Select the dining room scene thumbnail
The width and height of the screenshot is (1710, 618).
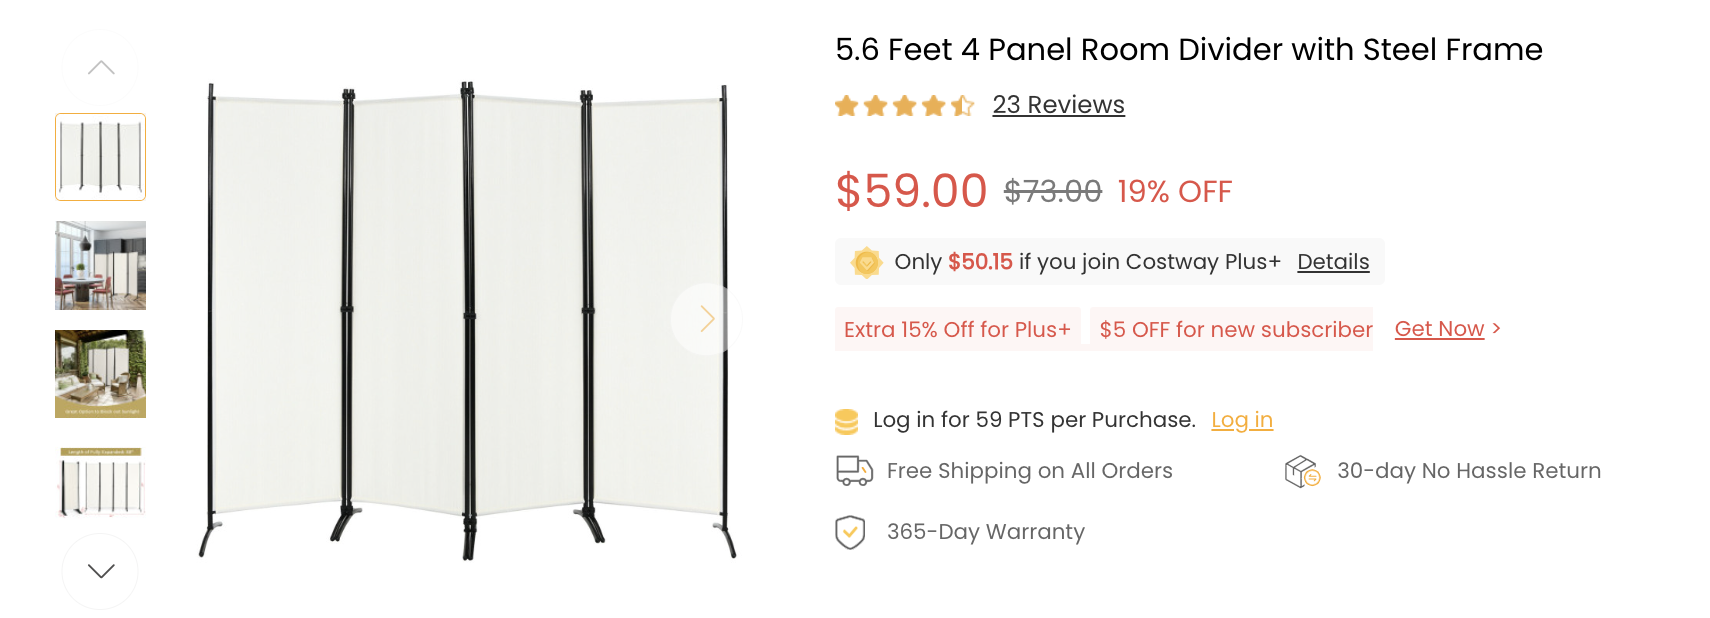[100, 265]
